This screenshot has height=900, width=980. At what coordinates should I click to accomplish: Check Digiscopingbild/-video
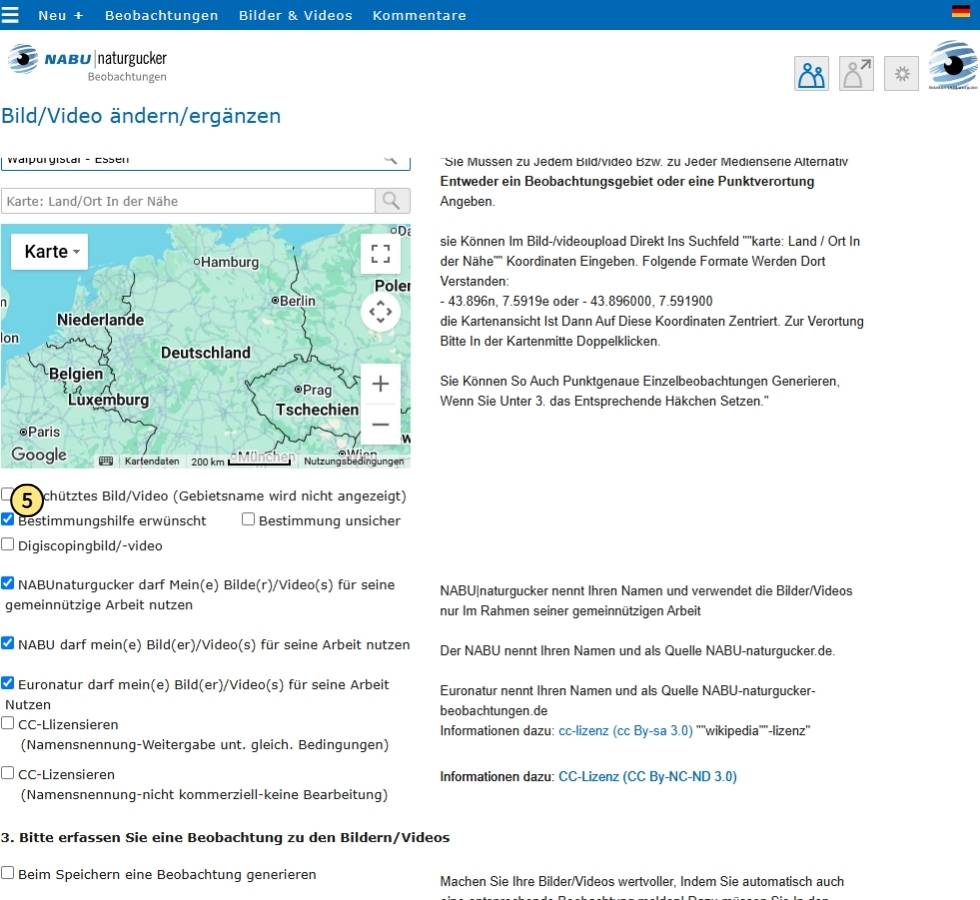(8, 544)
